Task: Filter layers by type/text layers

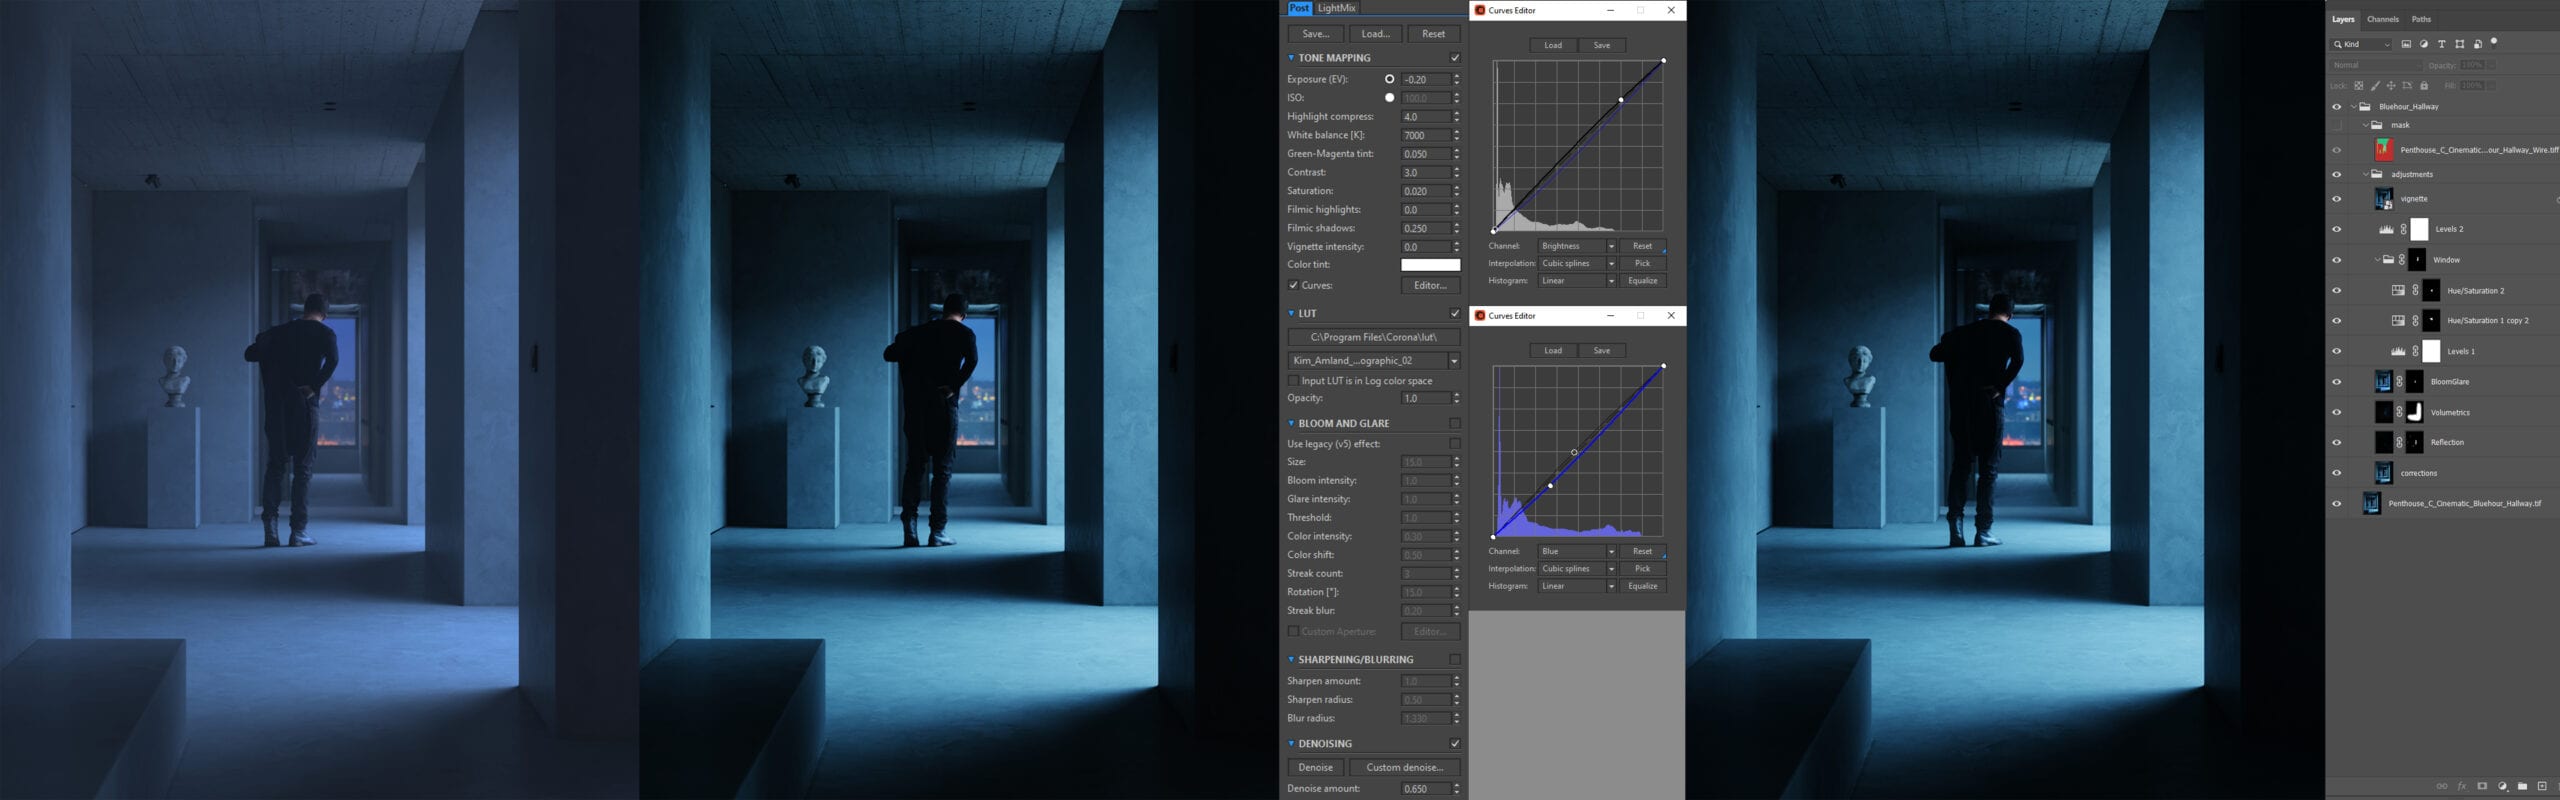Action: click(x=2441, y=44)
